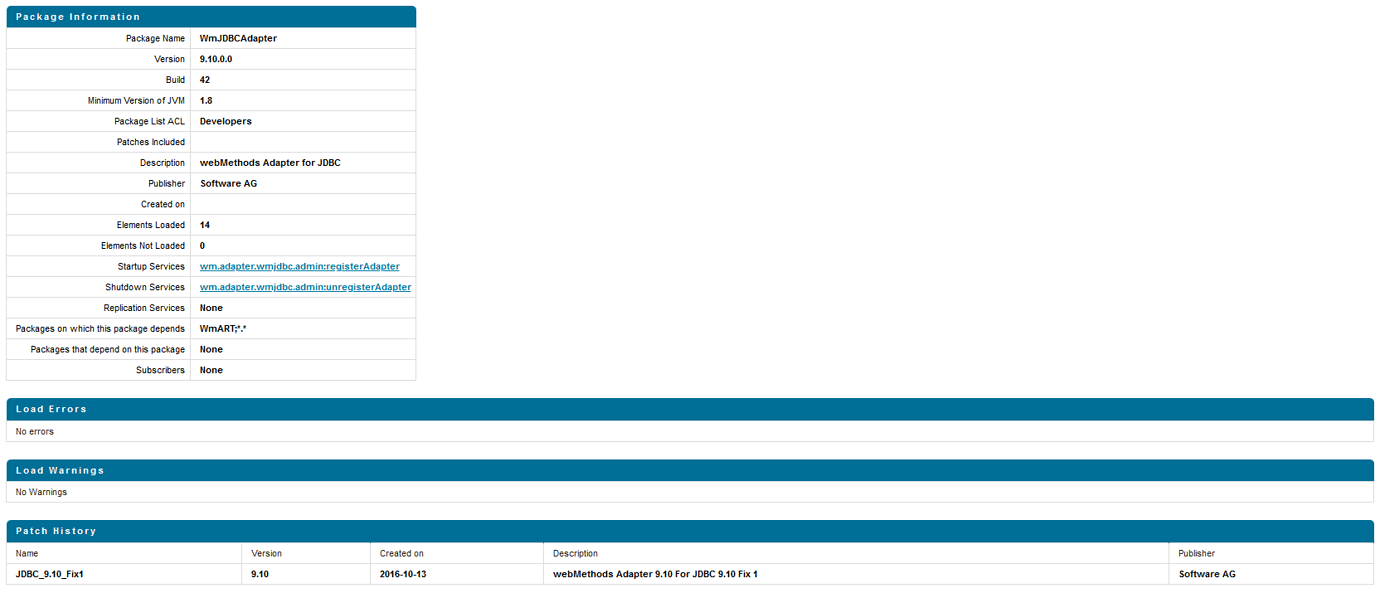Open the wm.adapter.wmjdbc.admin:unregisterAdapter shutdown service link

tap(305, 287)
